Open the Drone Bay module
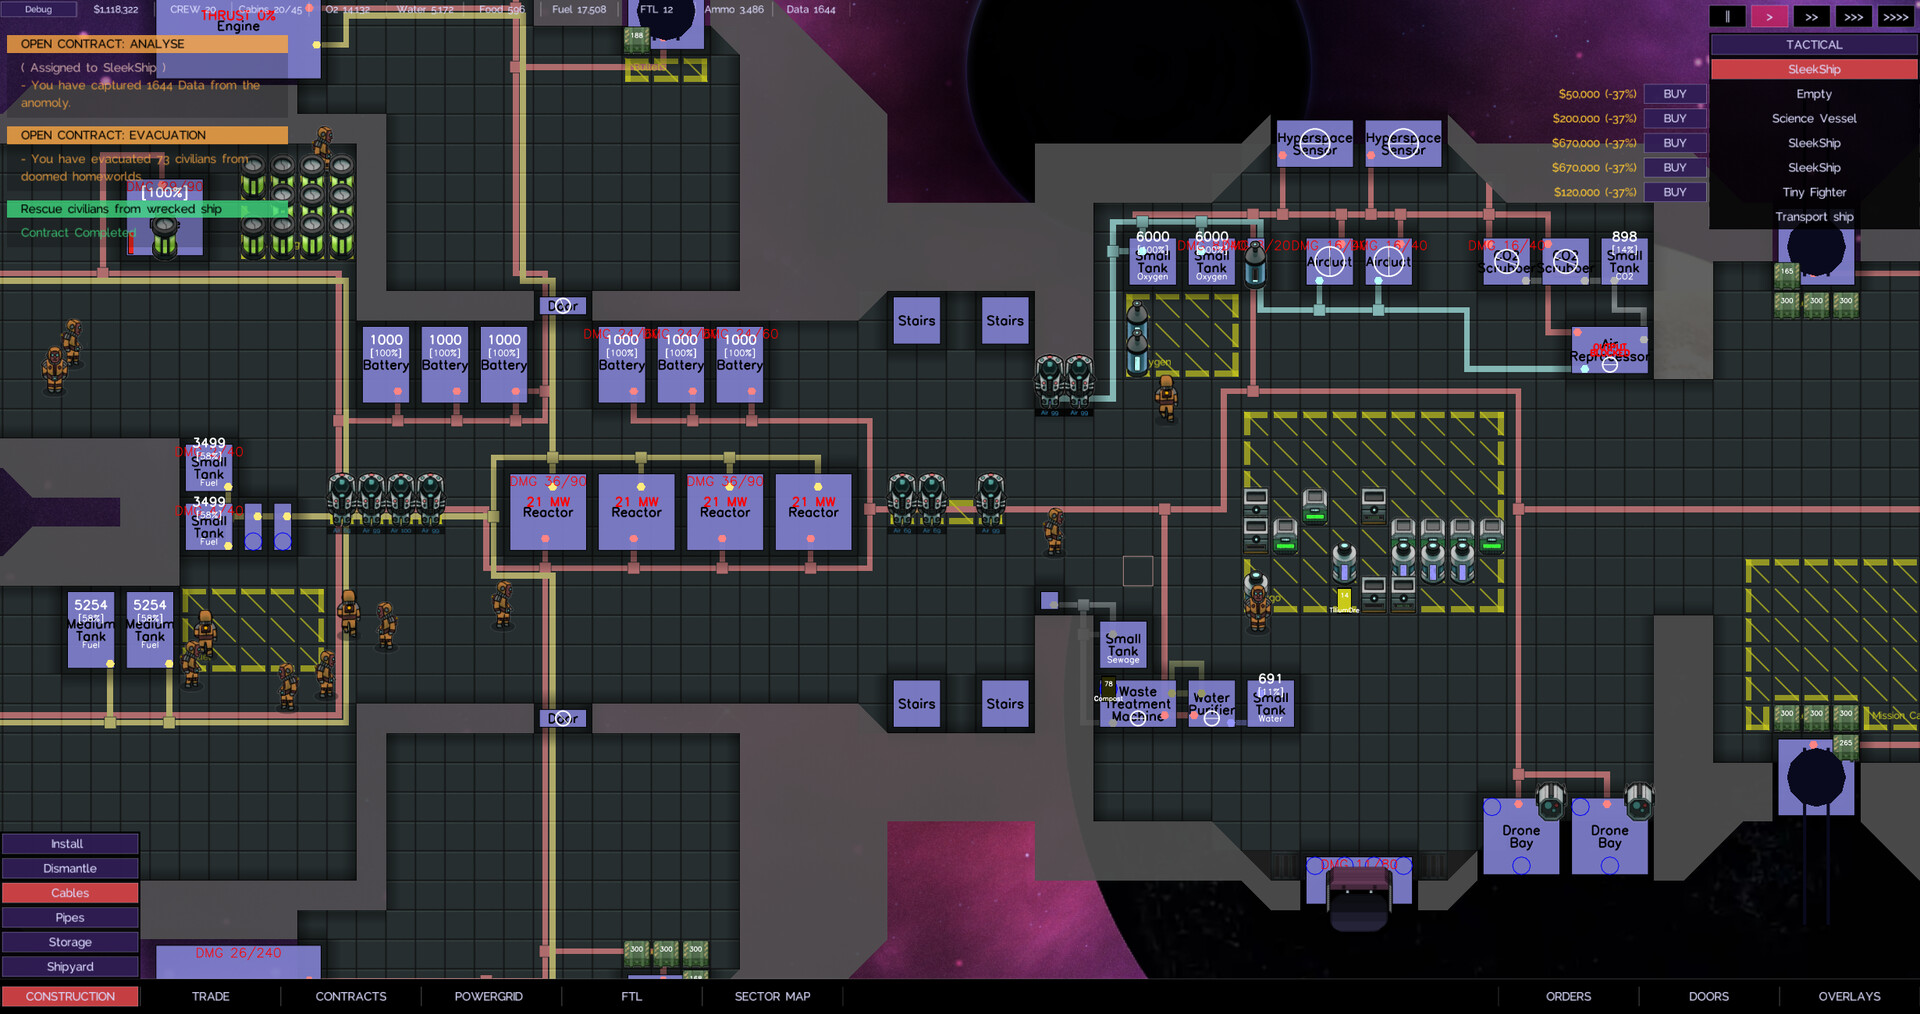This screenshot has height=1014, width=1920. [x=1521, y=835]
